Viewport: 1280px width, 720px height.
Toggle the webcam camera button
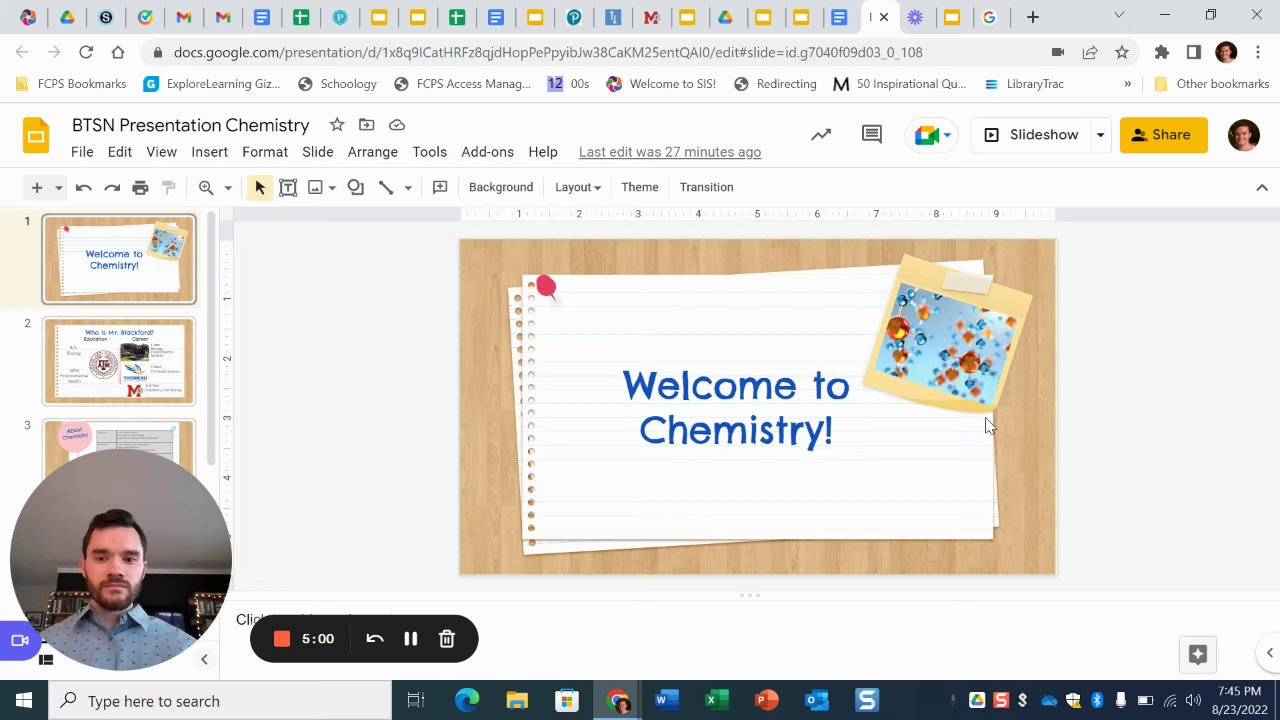pos(19,641)
